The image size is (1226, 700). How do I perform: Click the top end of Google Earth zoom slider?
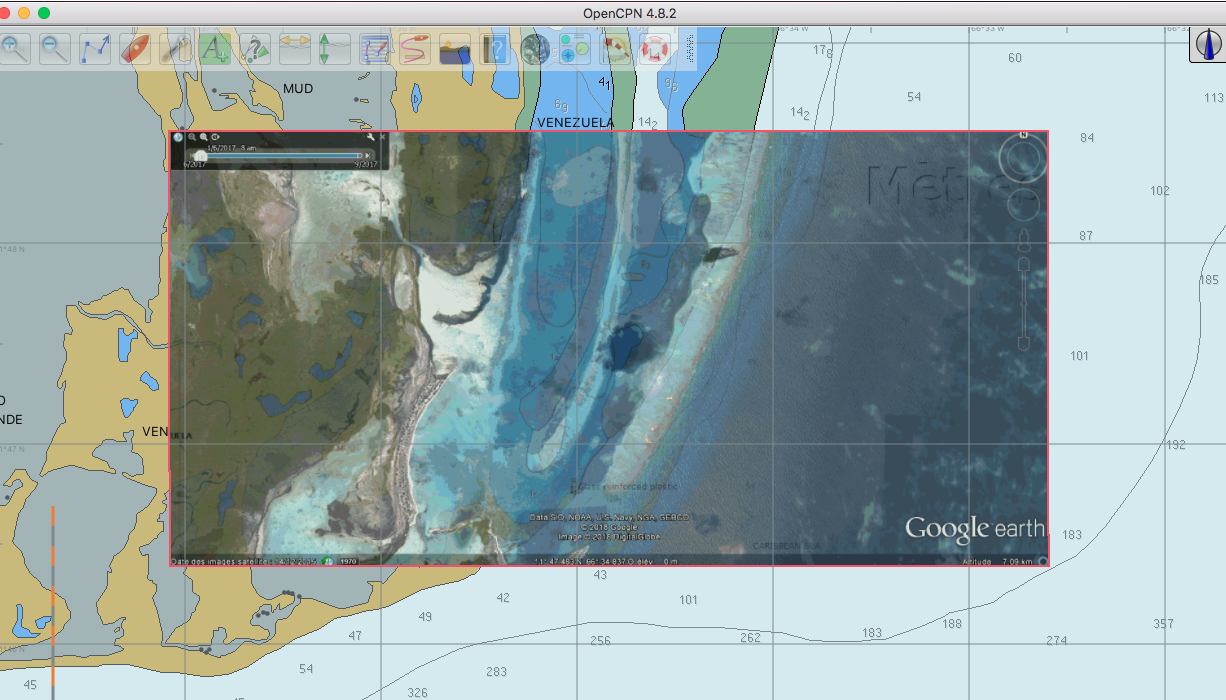(x=1023, y=263)
